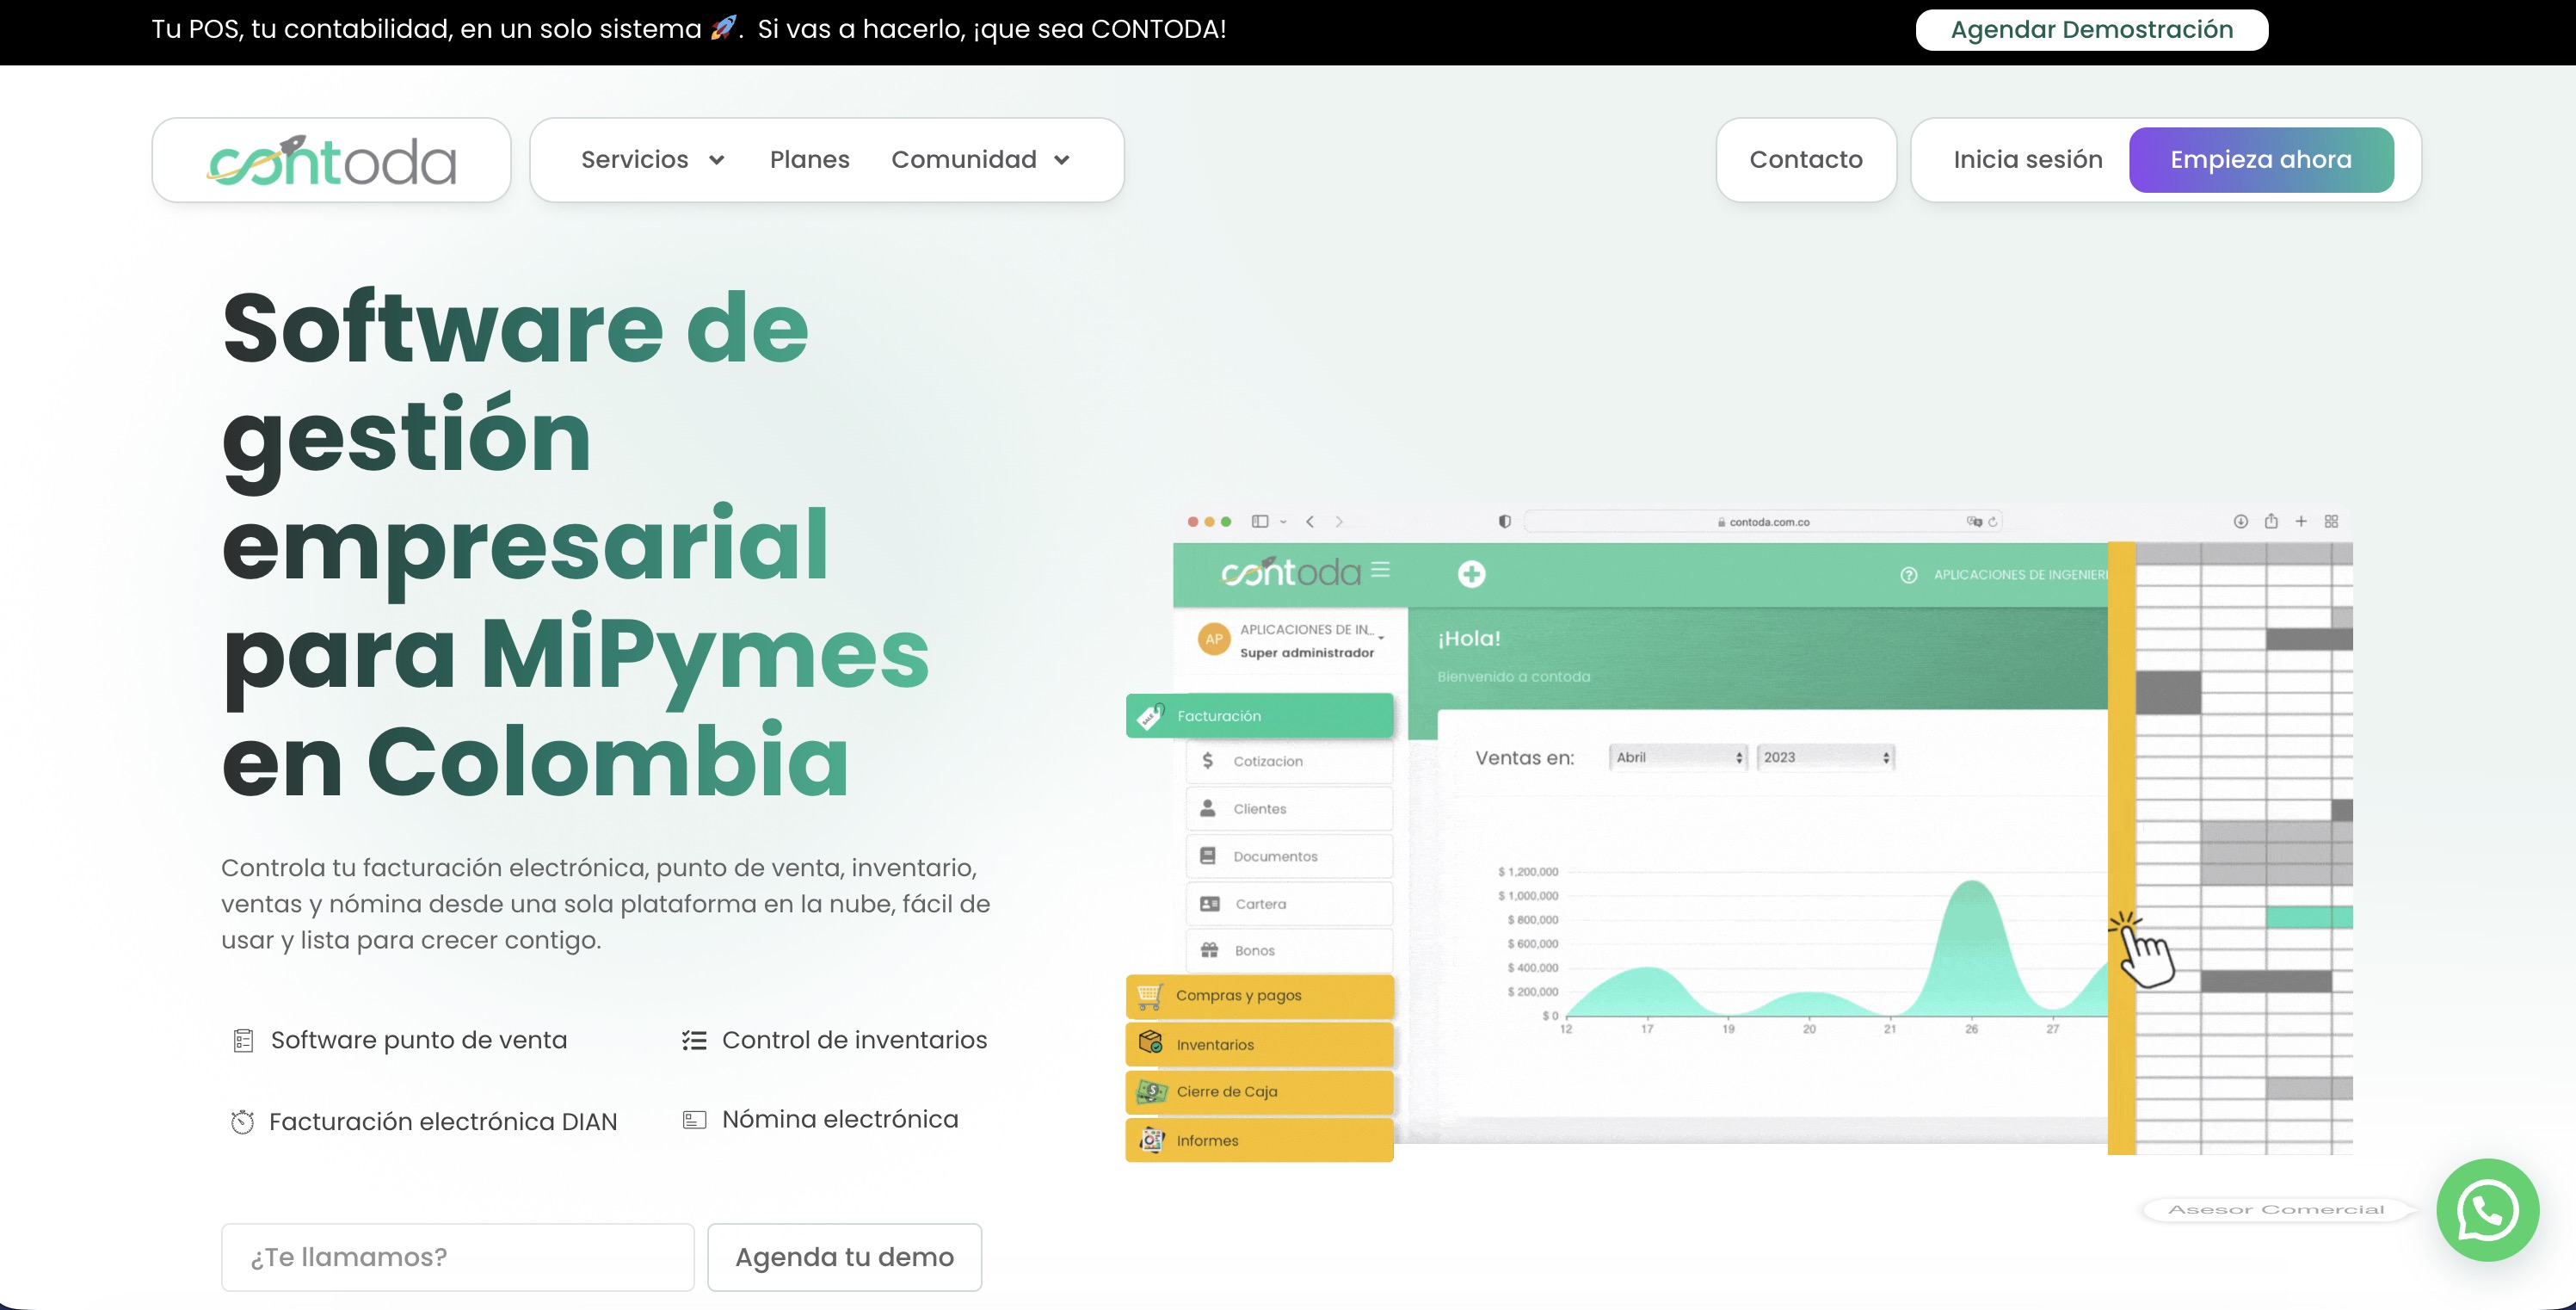Click the Cotizacion dollar icon in the sidebar

pos(1207,761)
